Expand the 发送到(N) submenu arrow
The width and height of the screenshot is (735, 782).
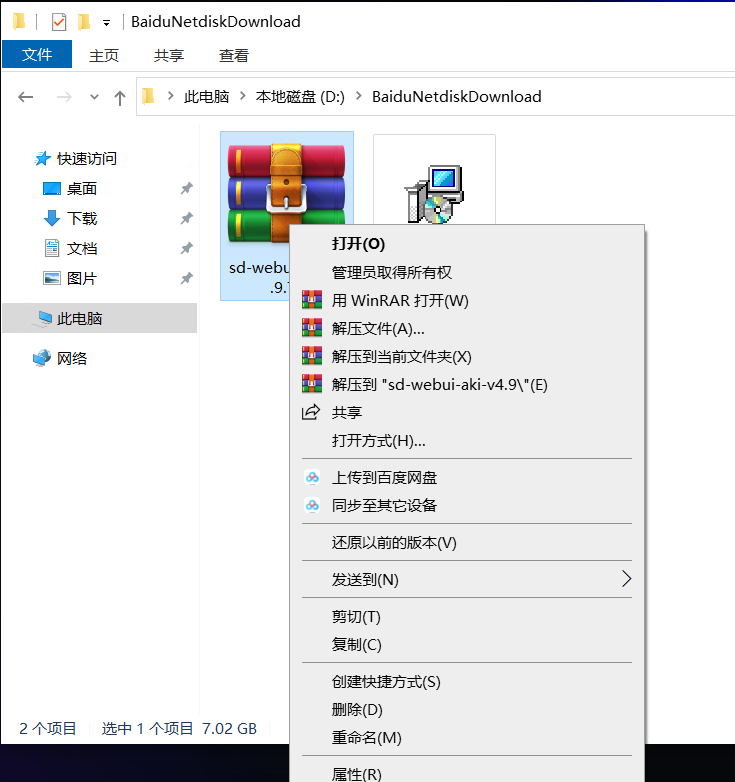point(626,579)
